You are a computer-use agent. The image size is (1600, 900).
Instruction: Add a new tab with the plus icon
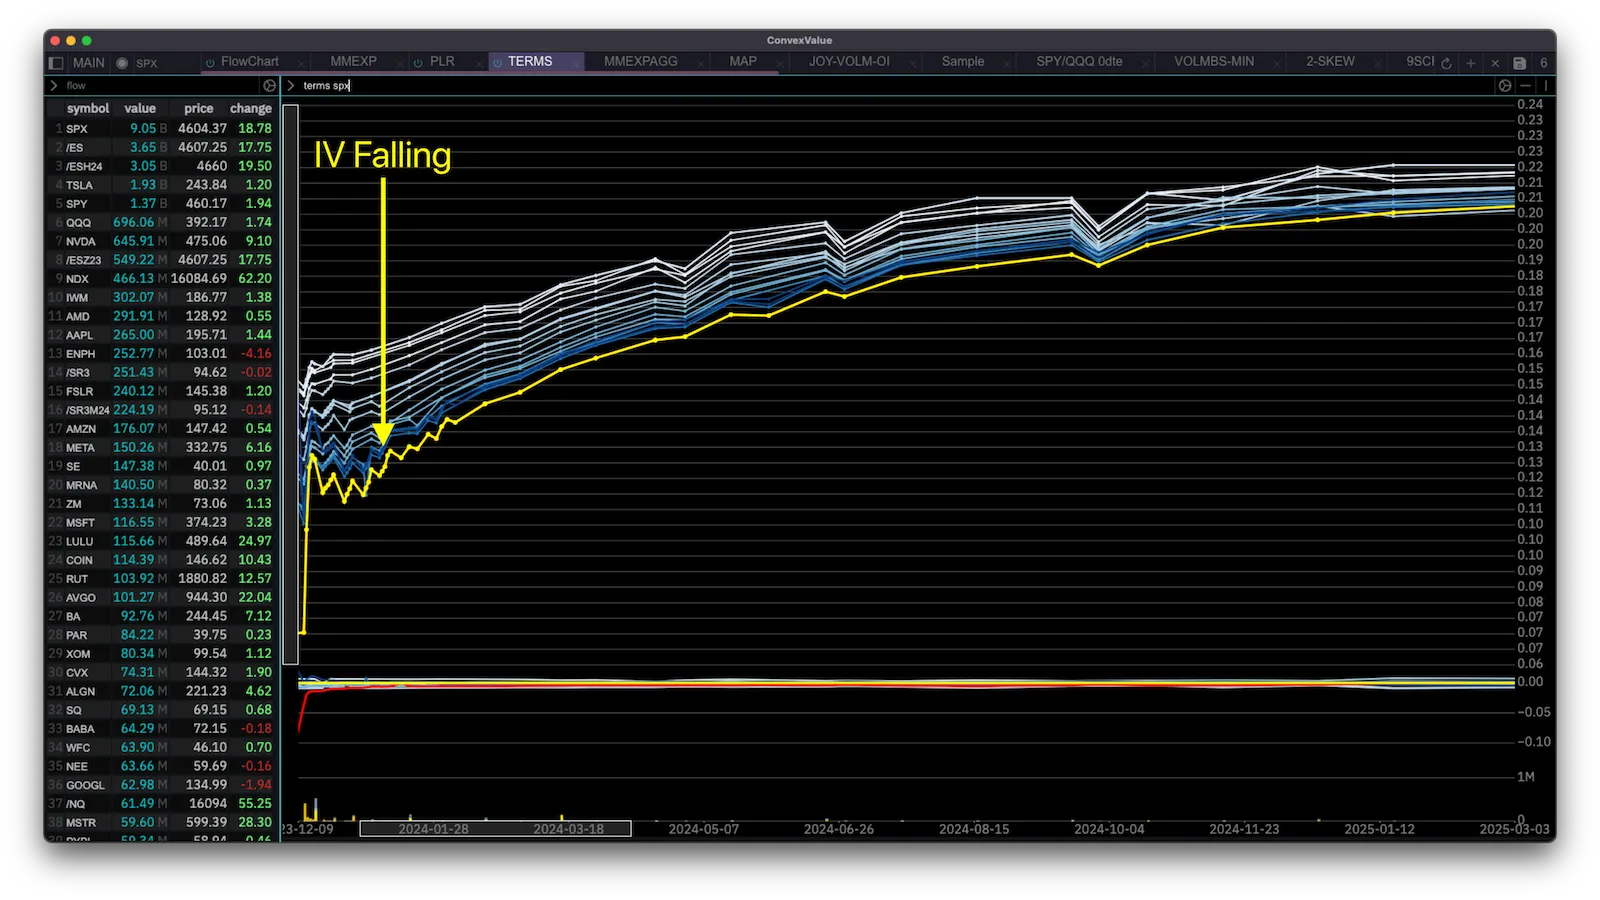click(x=1471, y=63)
